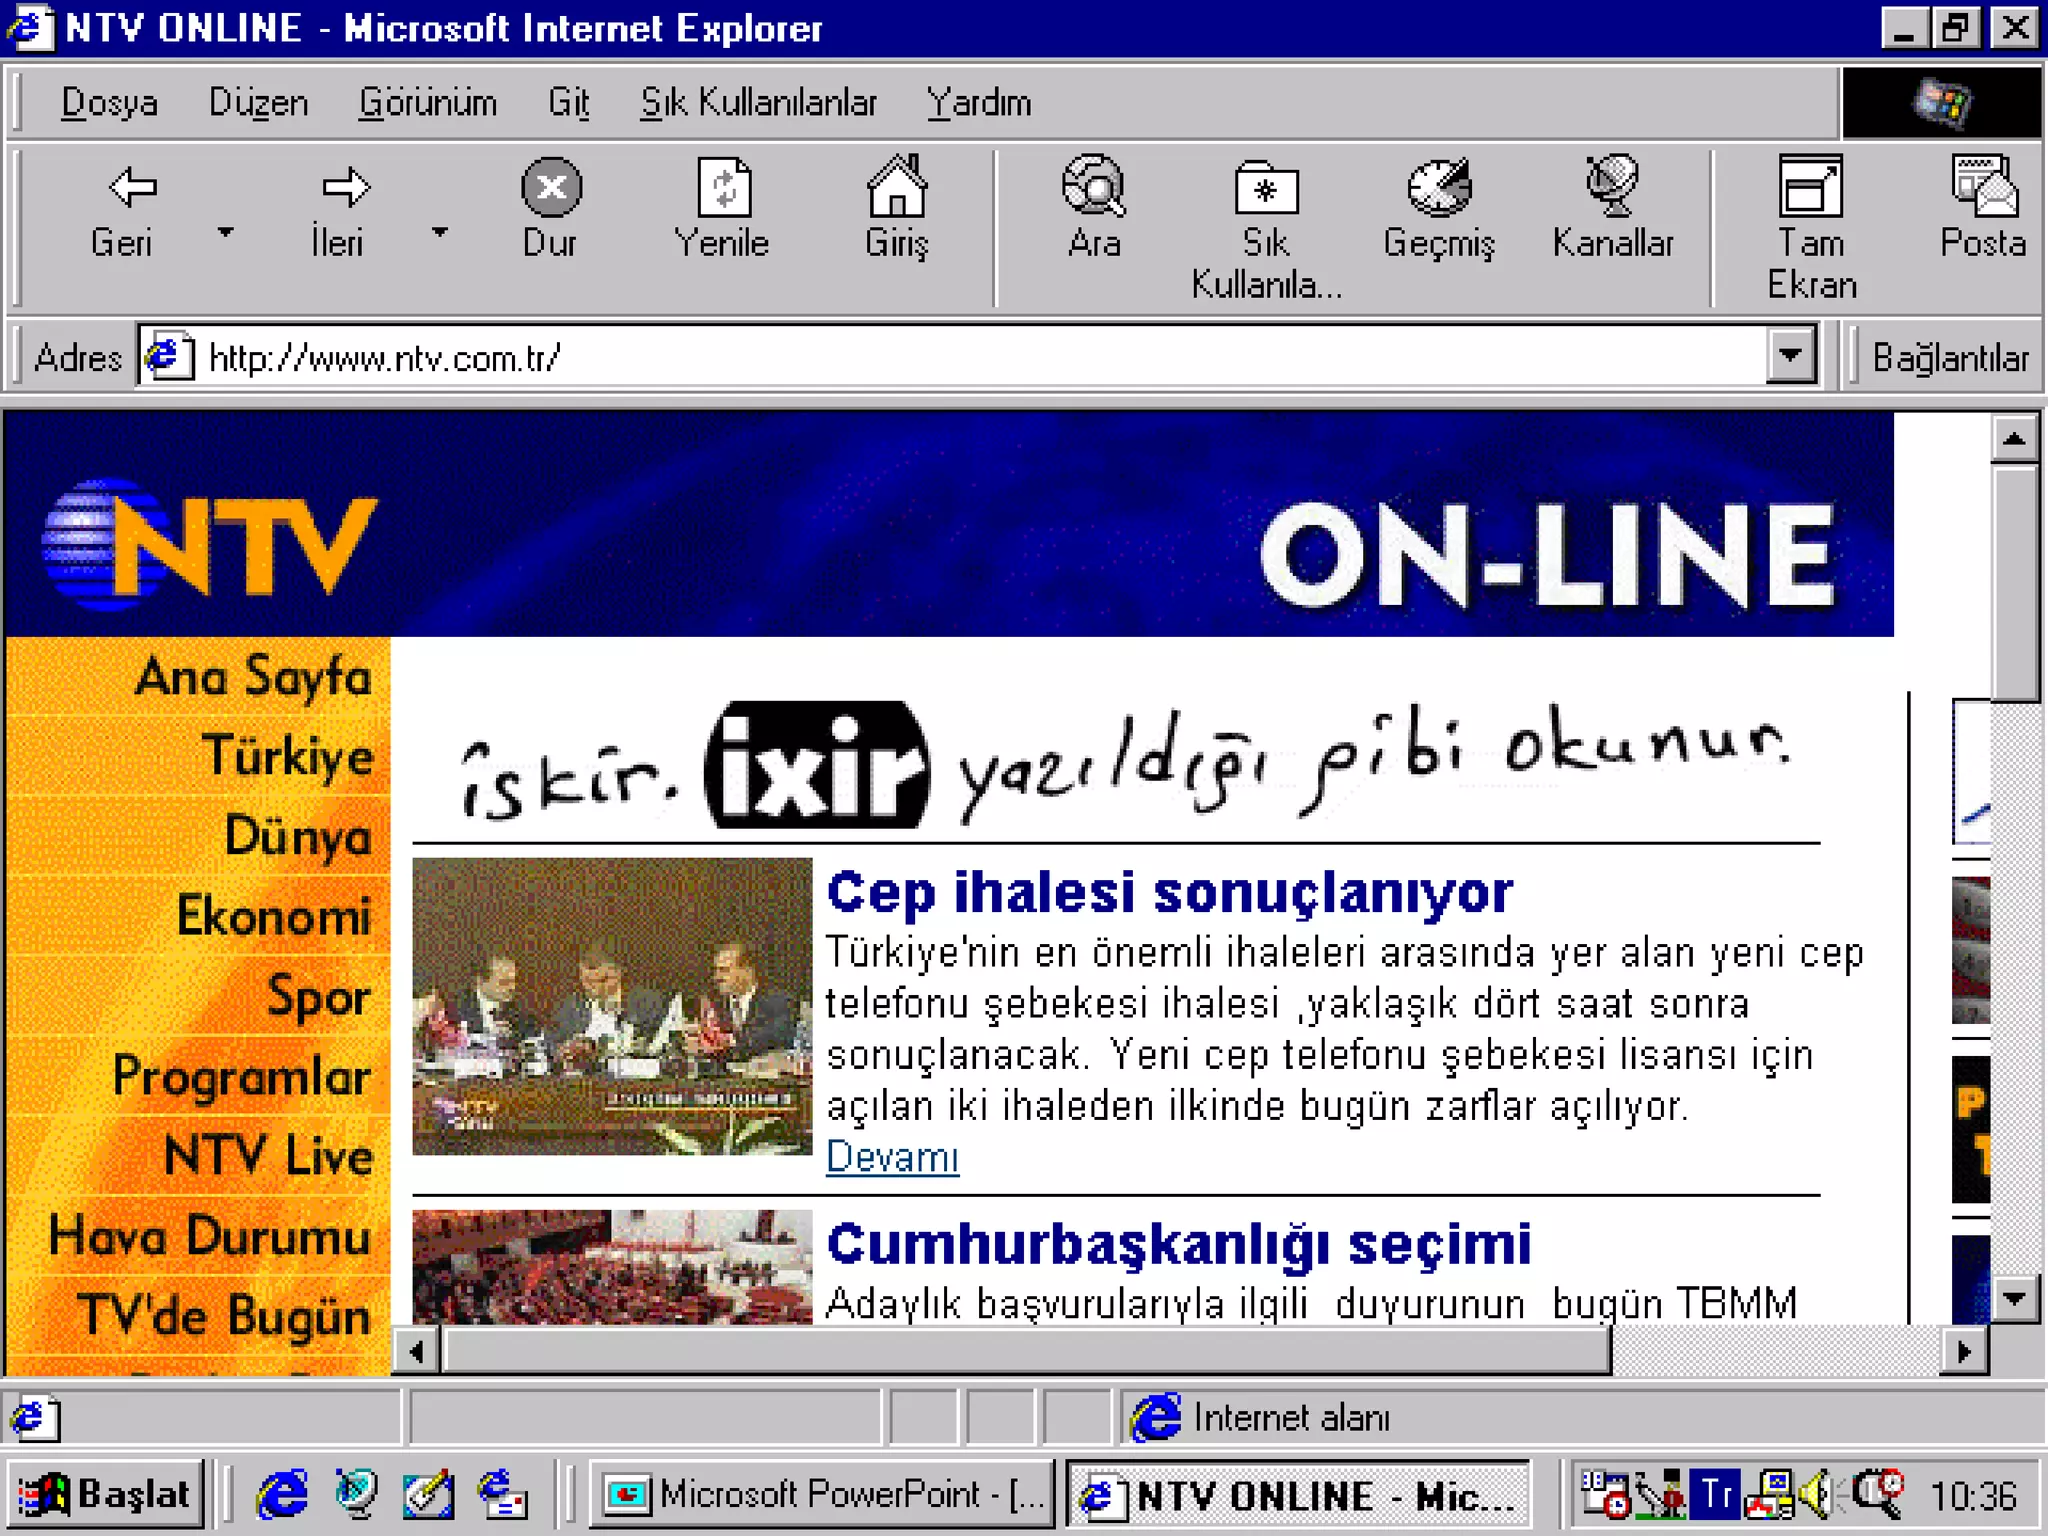Expand the Geri button history dropdown
The image size is (2048, 1536).
click(x=226, y=233)
